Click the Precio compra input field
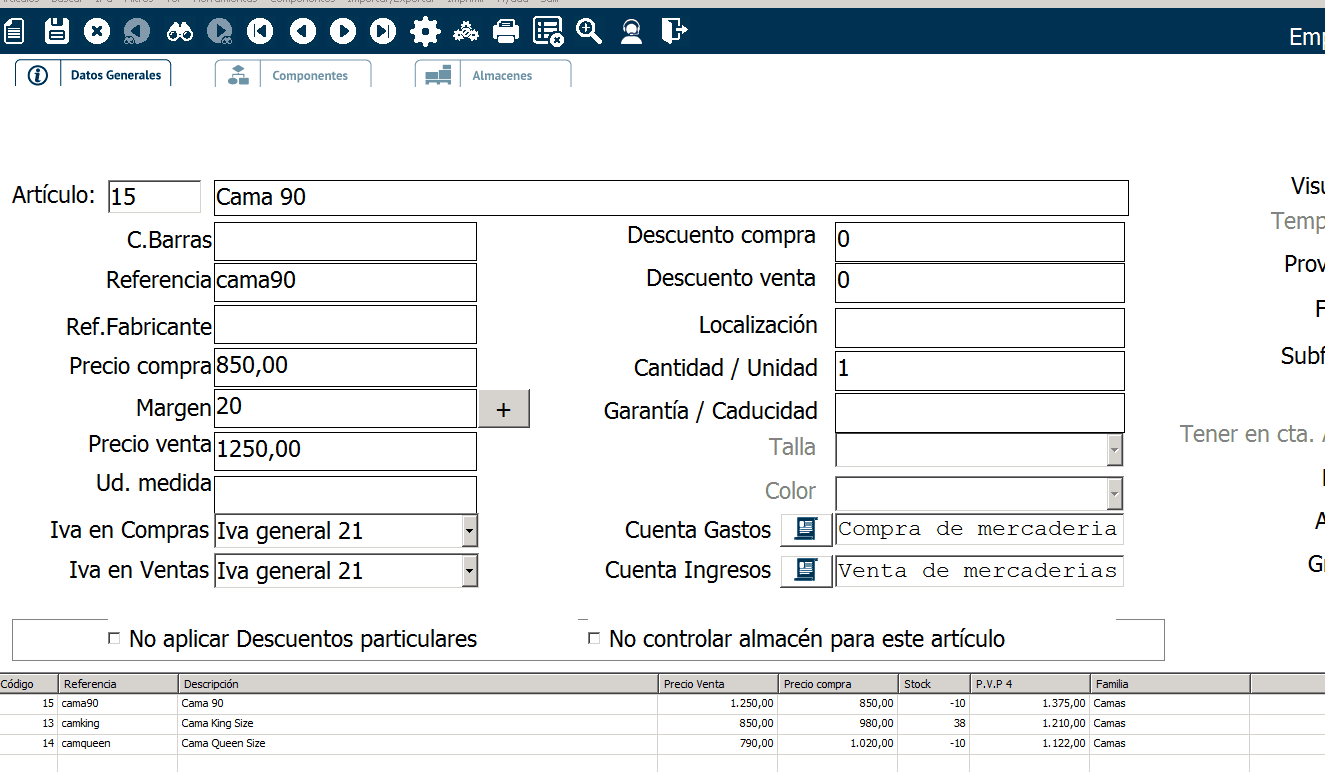This screenshot has height=772, width=1325. (345, 367)
